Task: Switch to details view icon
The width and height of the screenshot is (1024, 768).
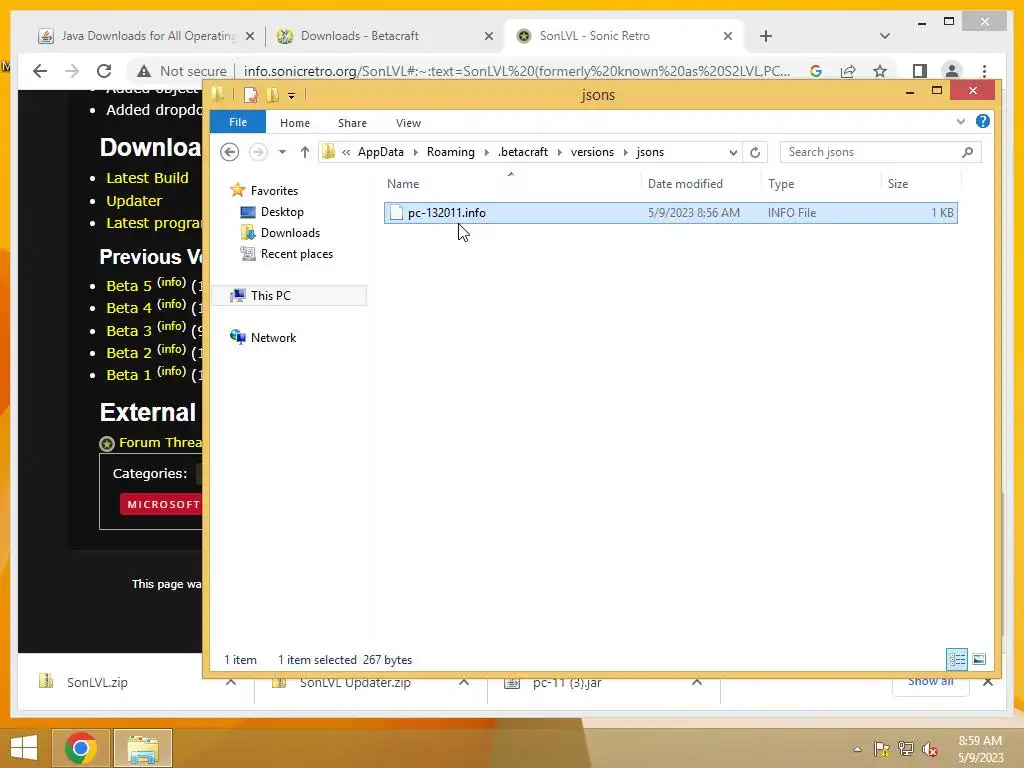Action: click(957, 659)
